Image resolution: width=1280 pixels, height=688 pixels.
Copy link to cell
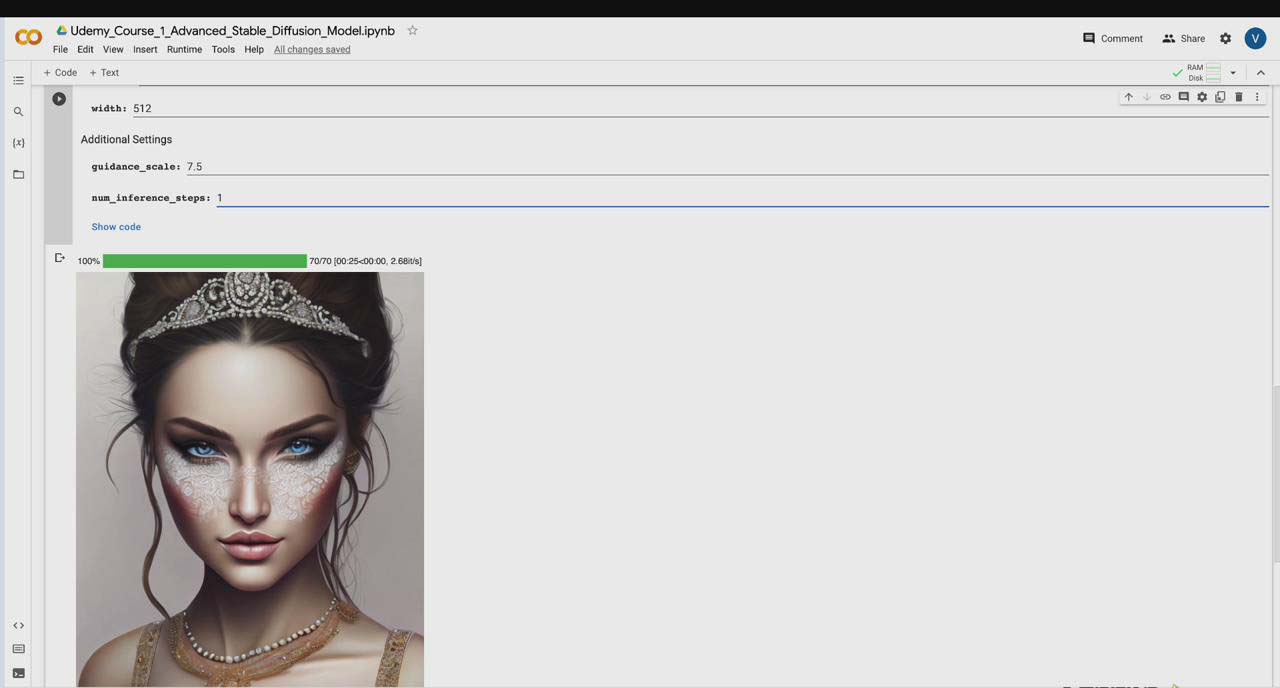pos(1165,97)
